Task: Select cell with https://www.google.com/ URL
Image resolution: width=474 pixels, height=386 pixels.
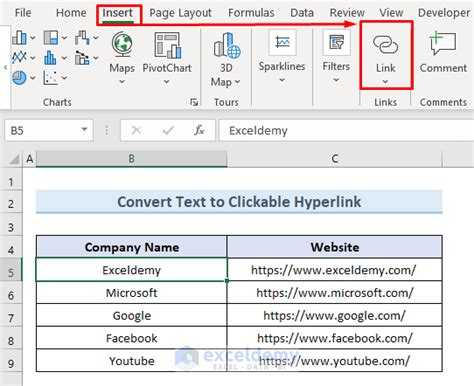Action: point(335,315)
